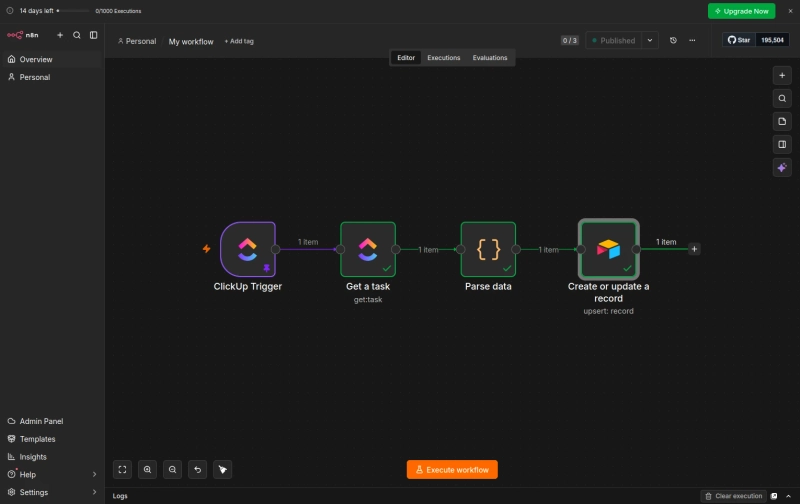Click the Personal breadcrumb
800x504 pixels.
pyautogui.click(x=137, y=41)
